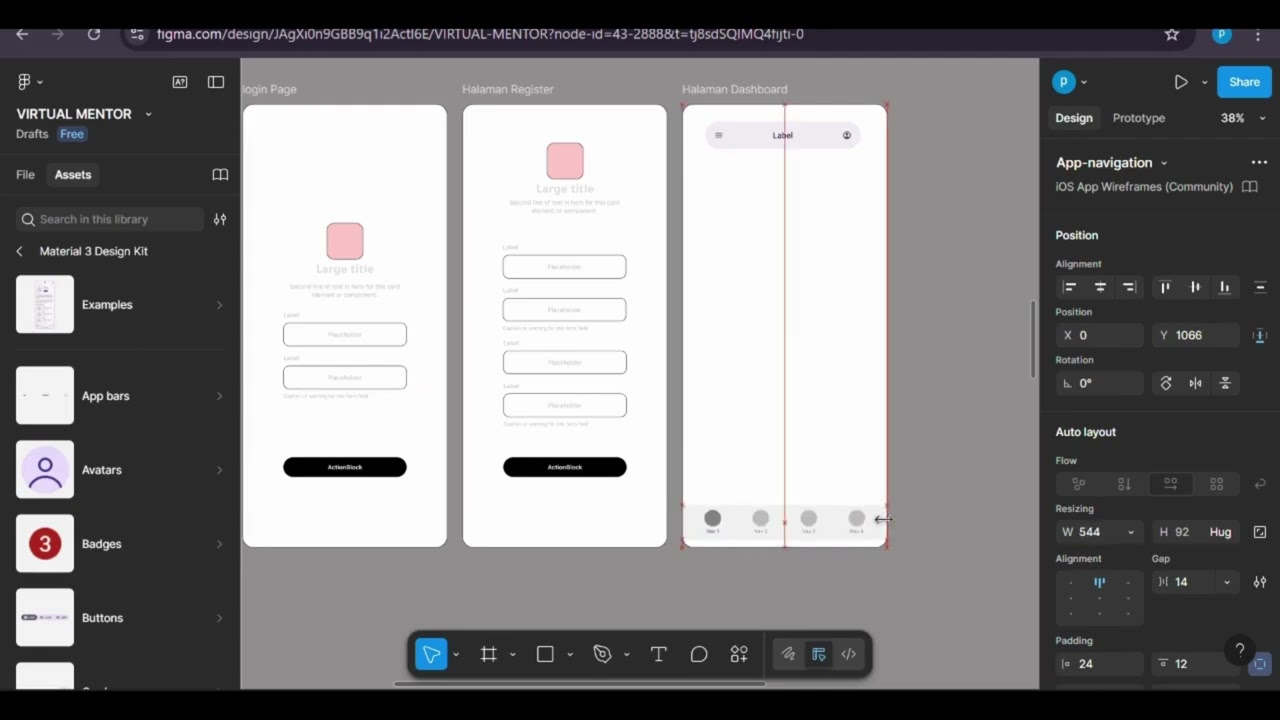Open Move tool options chevron
The width and height of the screenshot is (1280, 720).
(456, 655)
